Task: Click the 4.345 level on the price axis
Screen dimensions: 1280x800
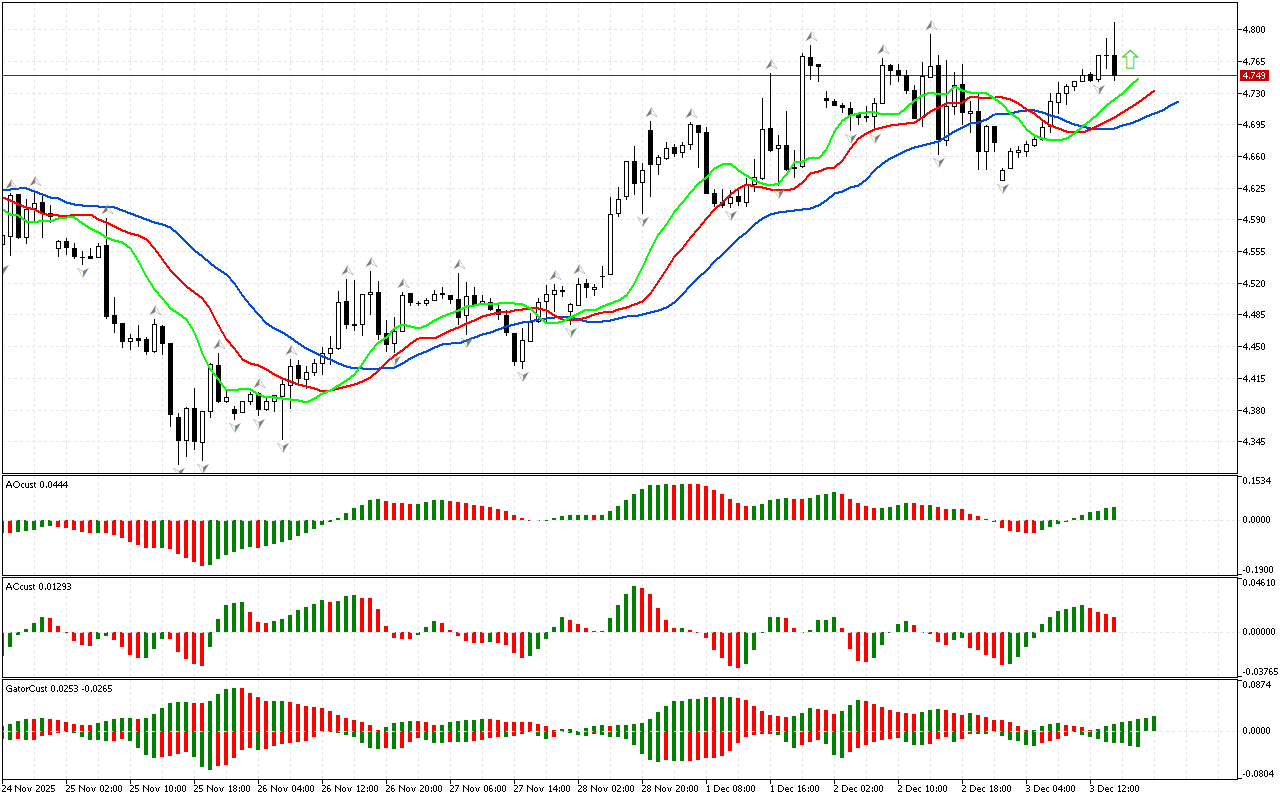Action: pos(1253,442)
